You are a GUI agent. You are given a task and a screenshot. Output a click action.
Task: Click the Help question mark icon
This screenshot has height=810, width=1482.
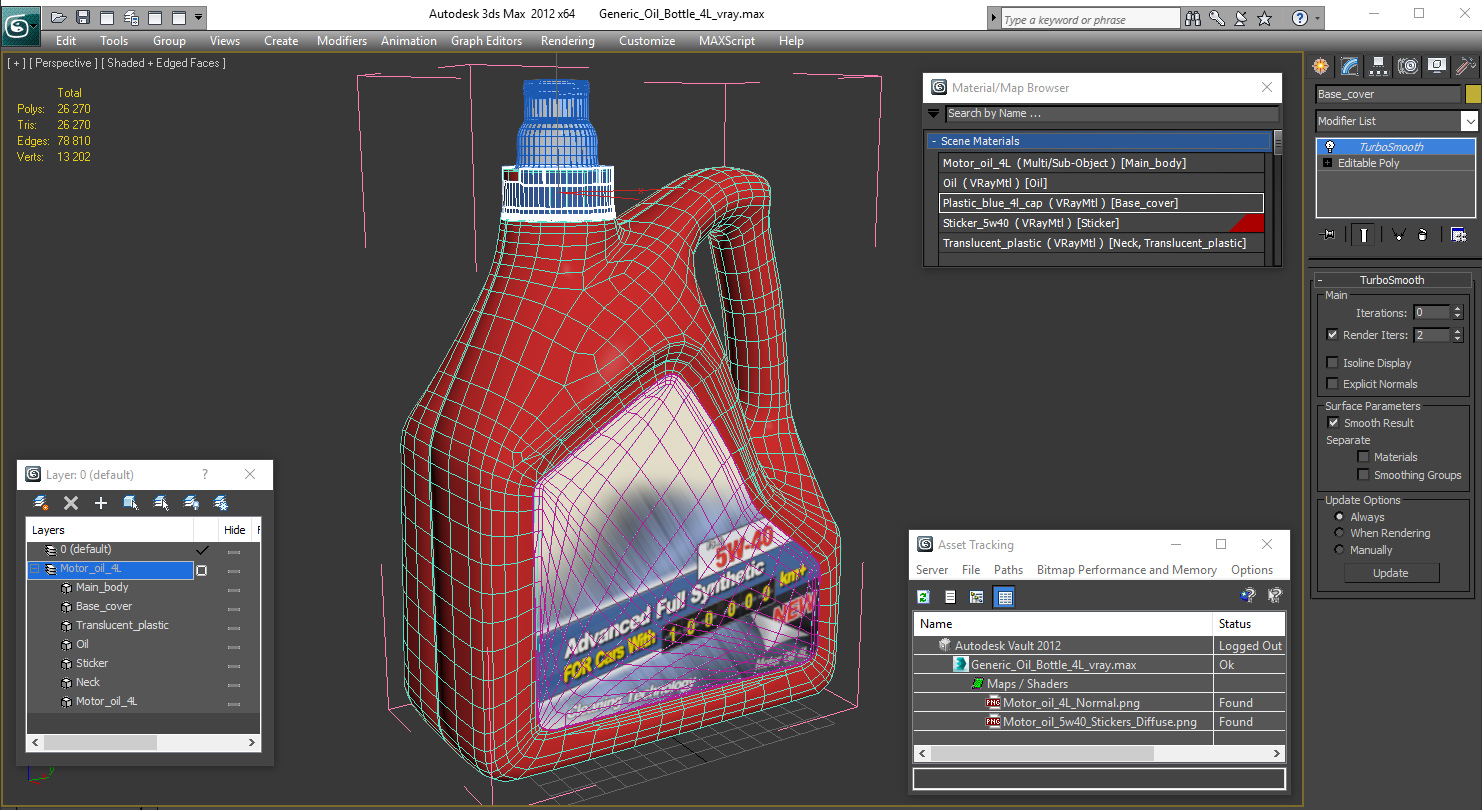click(1299, 18)
